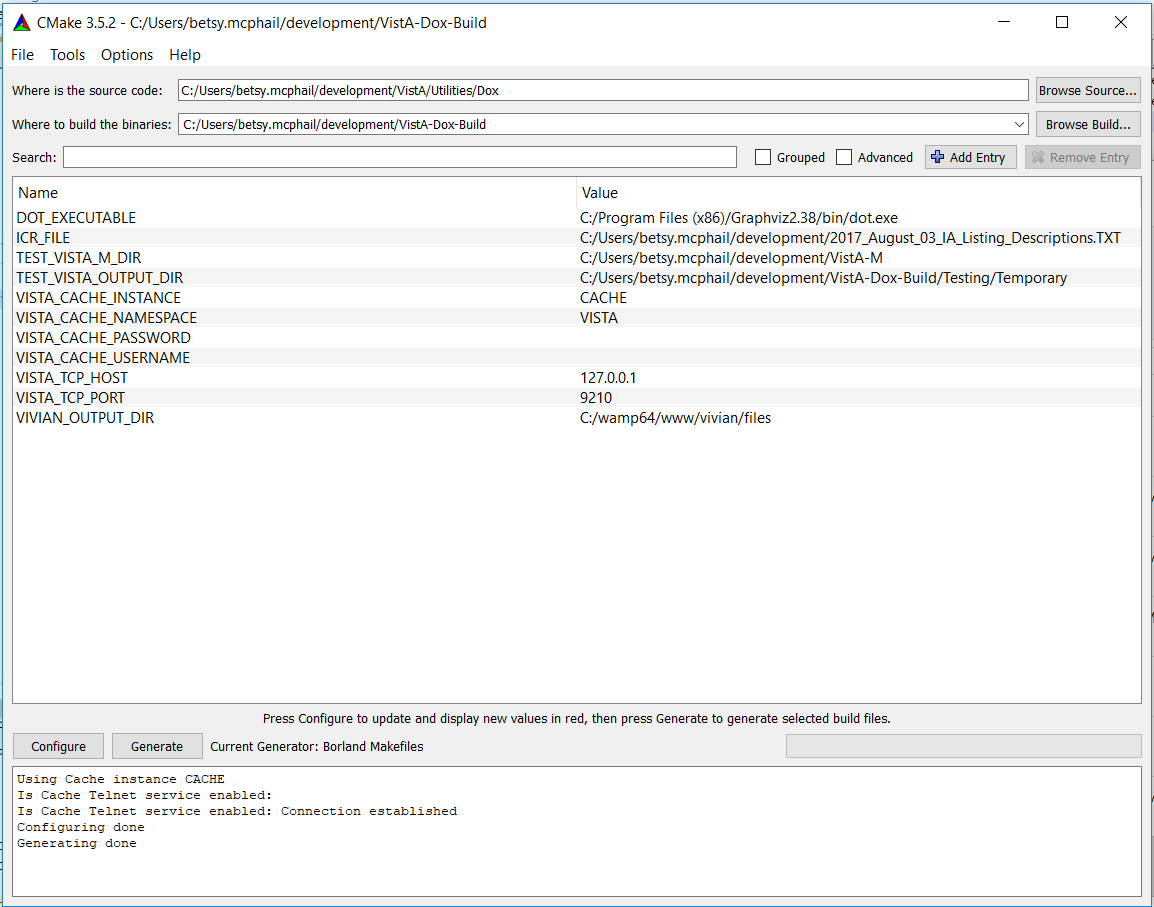Open the File menu
This screenshot has width=1154, height=907.
[22, 55]
